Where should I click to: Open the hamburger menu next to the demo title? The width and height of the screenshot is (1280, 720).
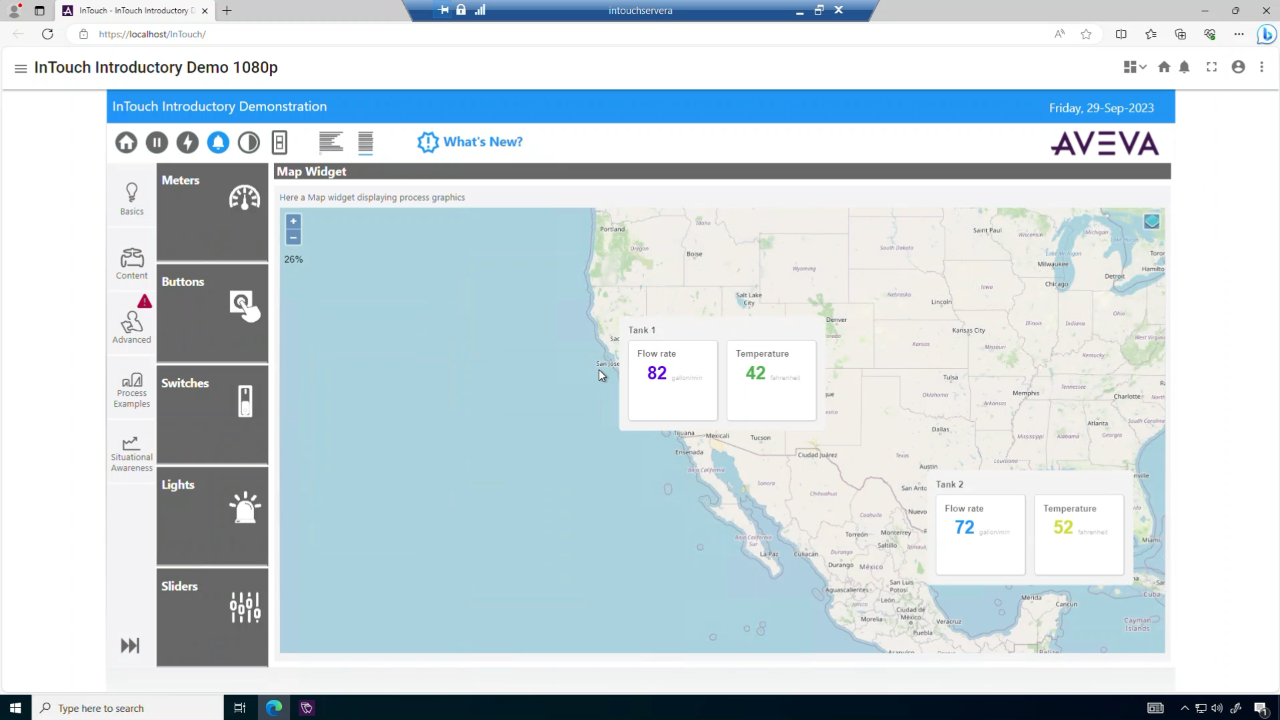[20, 67]
